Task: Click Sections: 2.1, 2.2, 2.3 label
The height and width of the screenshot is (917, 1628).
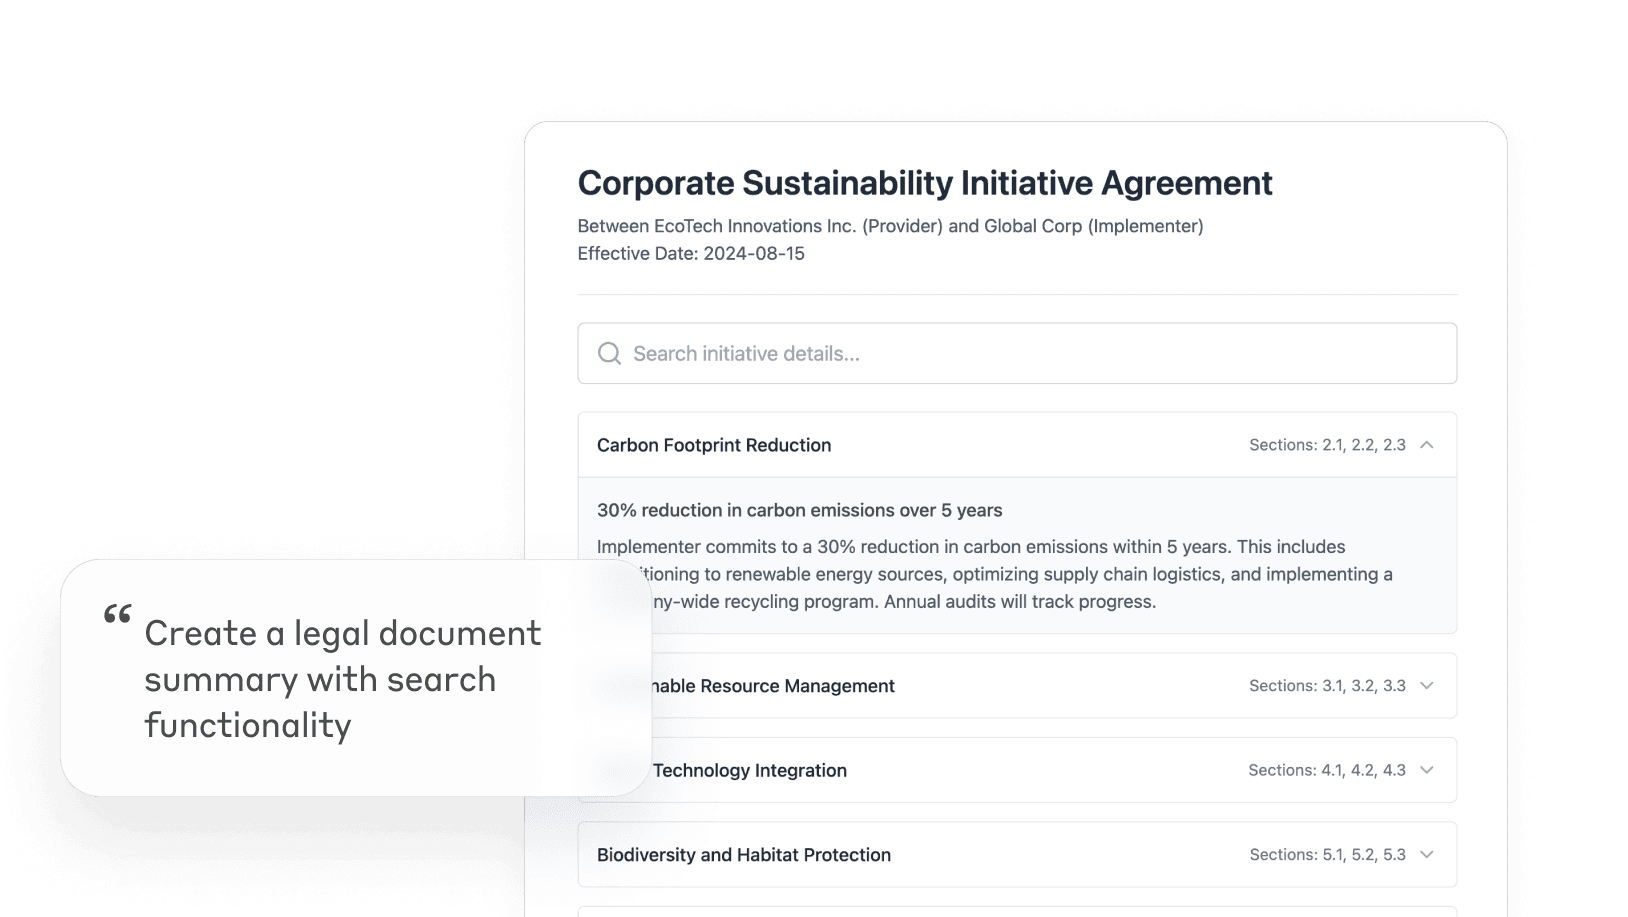Action: [x=1327, y=445]
